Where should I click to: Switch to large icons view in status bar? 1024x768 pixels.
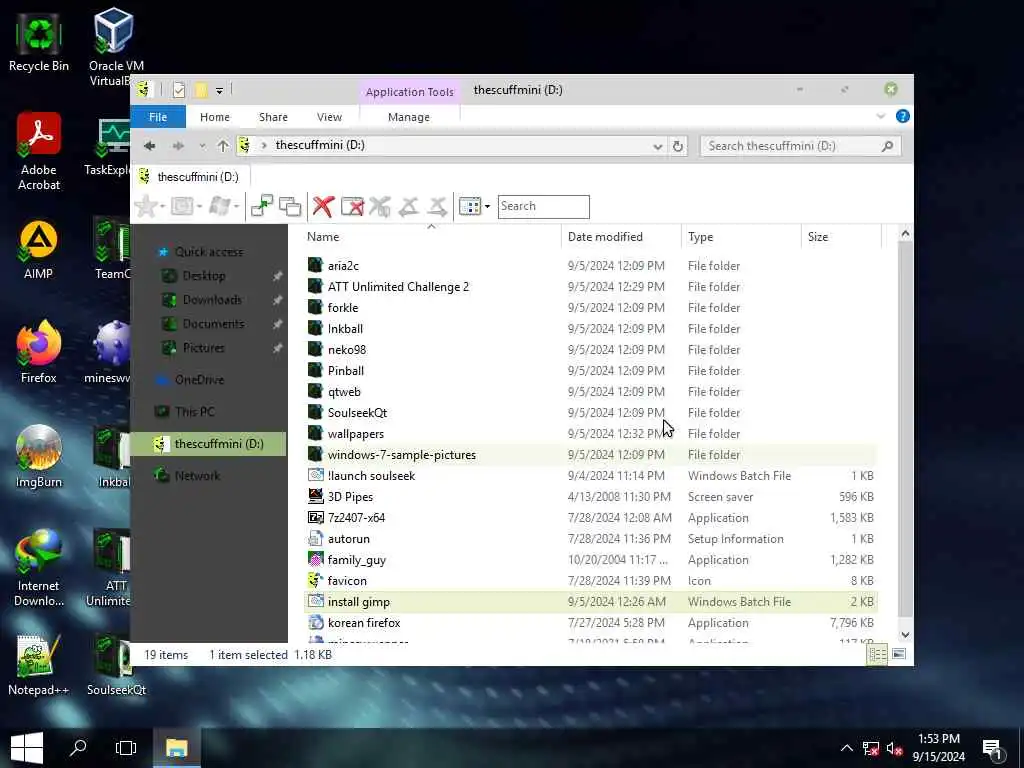coord(899,654)
